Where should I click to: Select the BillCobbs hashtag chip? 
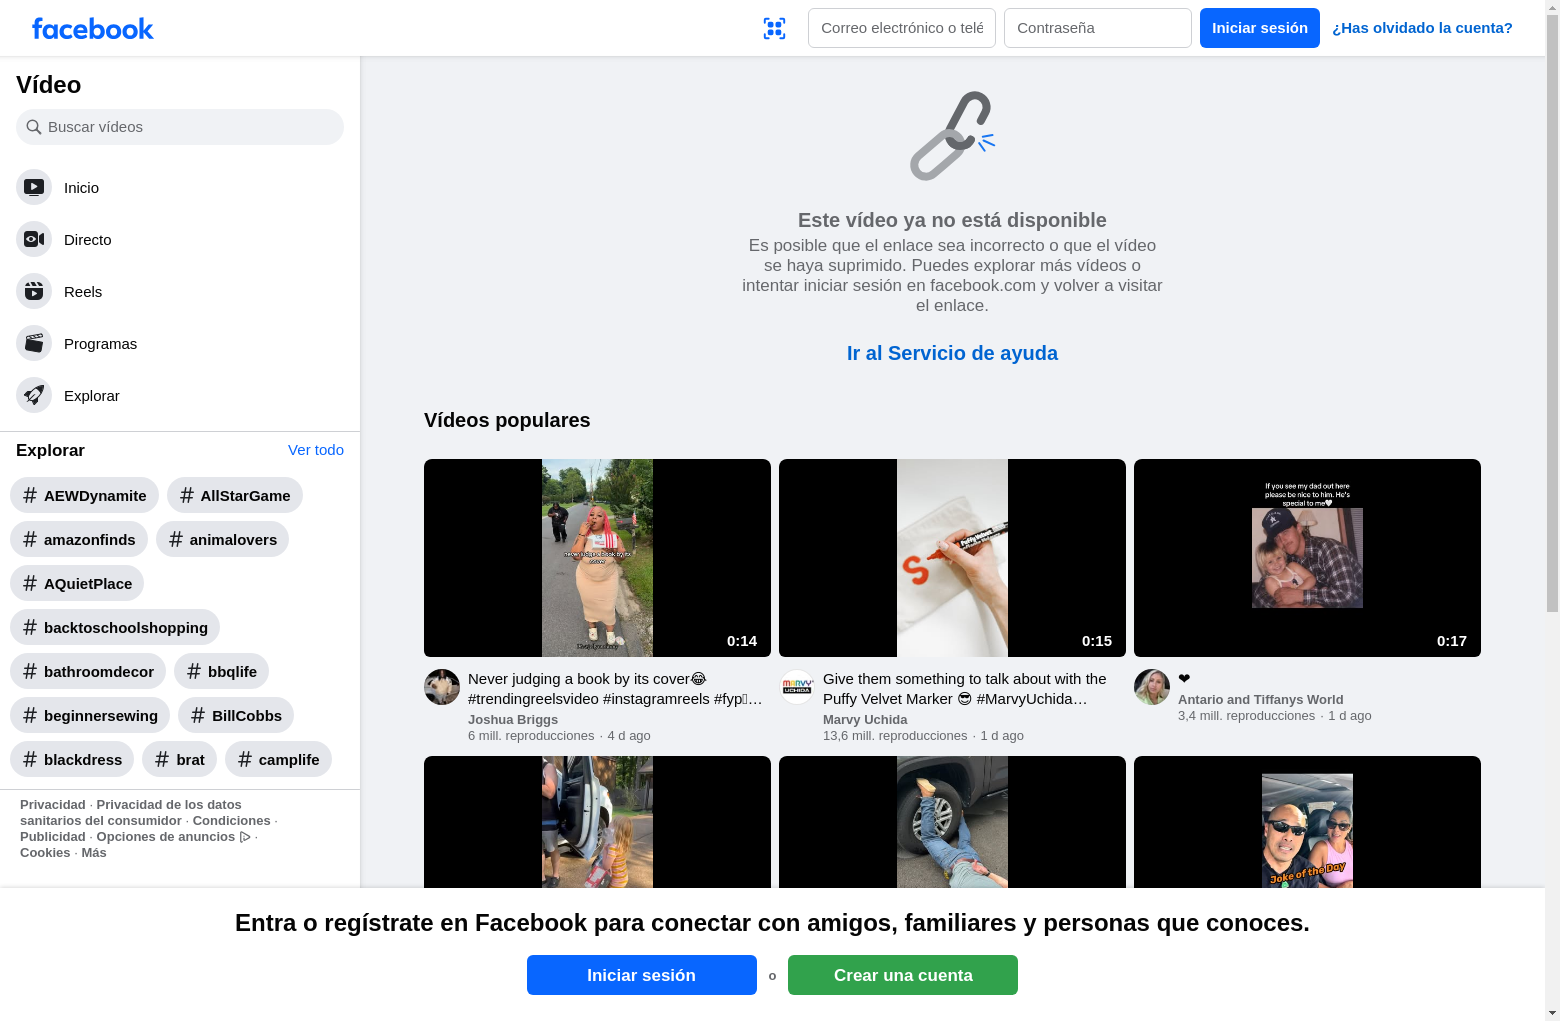236,715
